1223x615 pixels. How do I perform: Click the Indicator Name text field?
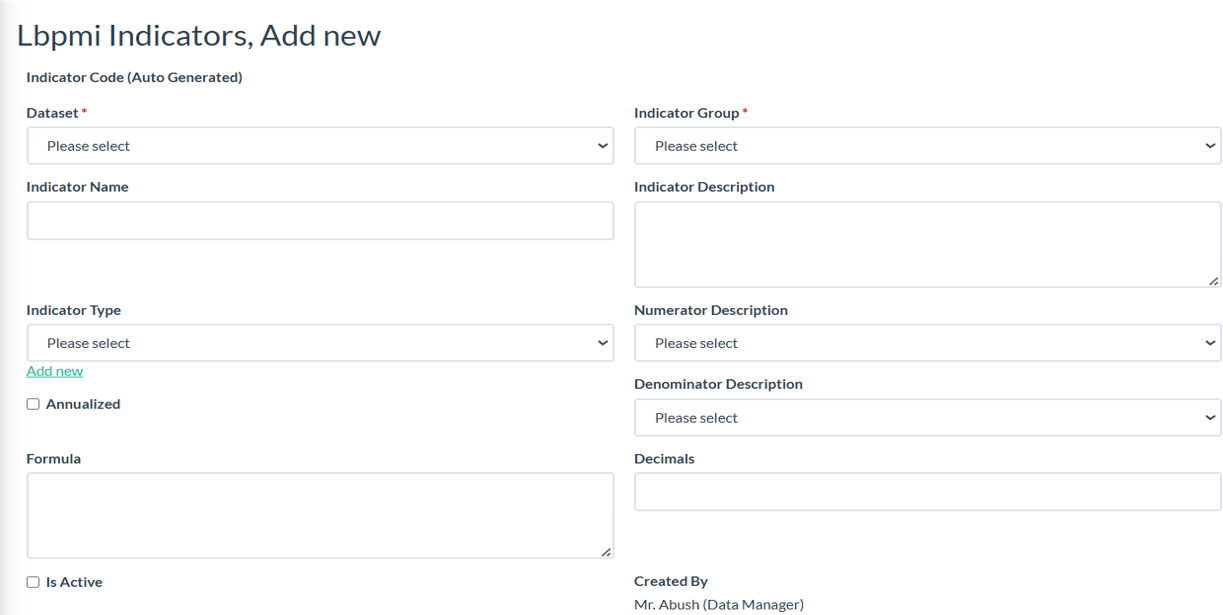[319, 221]
